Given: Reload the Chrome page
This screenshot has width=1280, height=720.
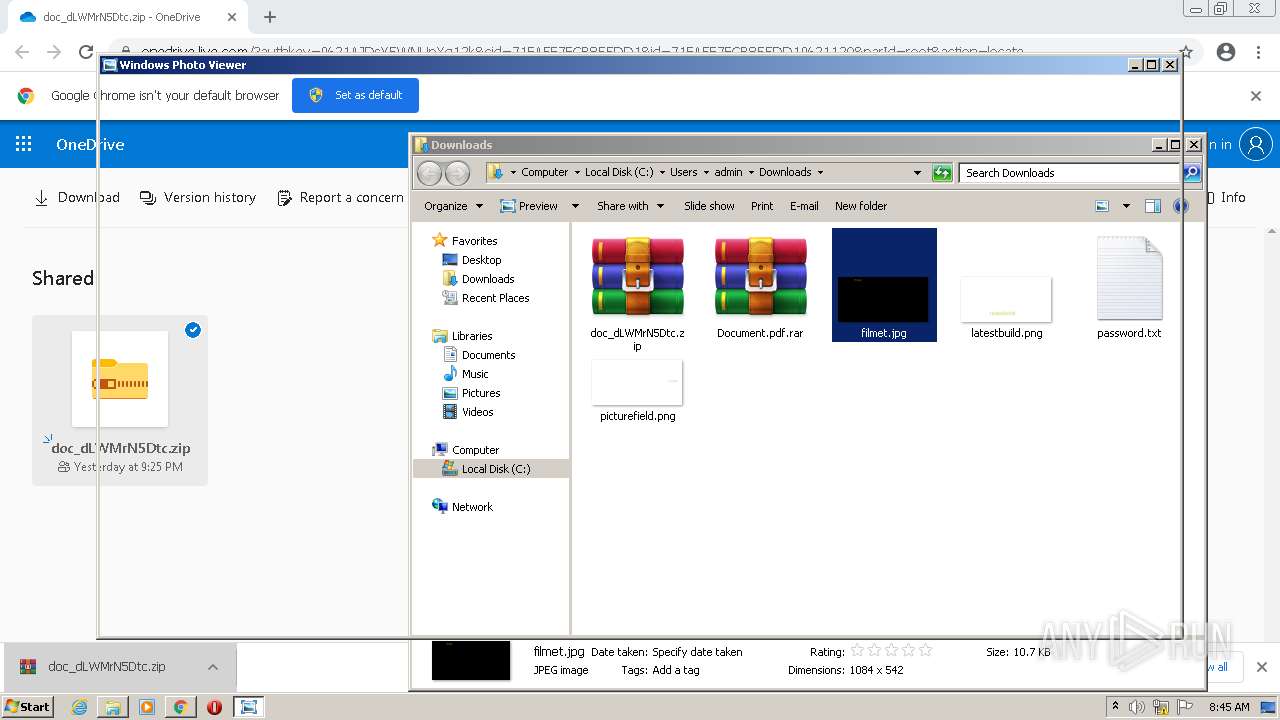Looking at the screenshot, I should tap(86, 52).
